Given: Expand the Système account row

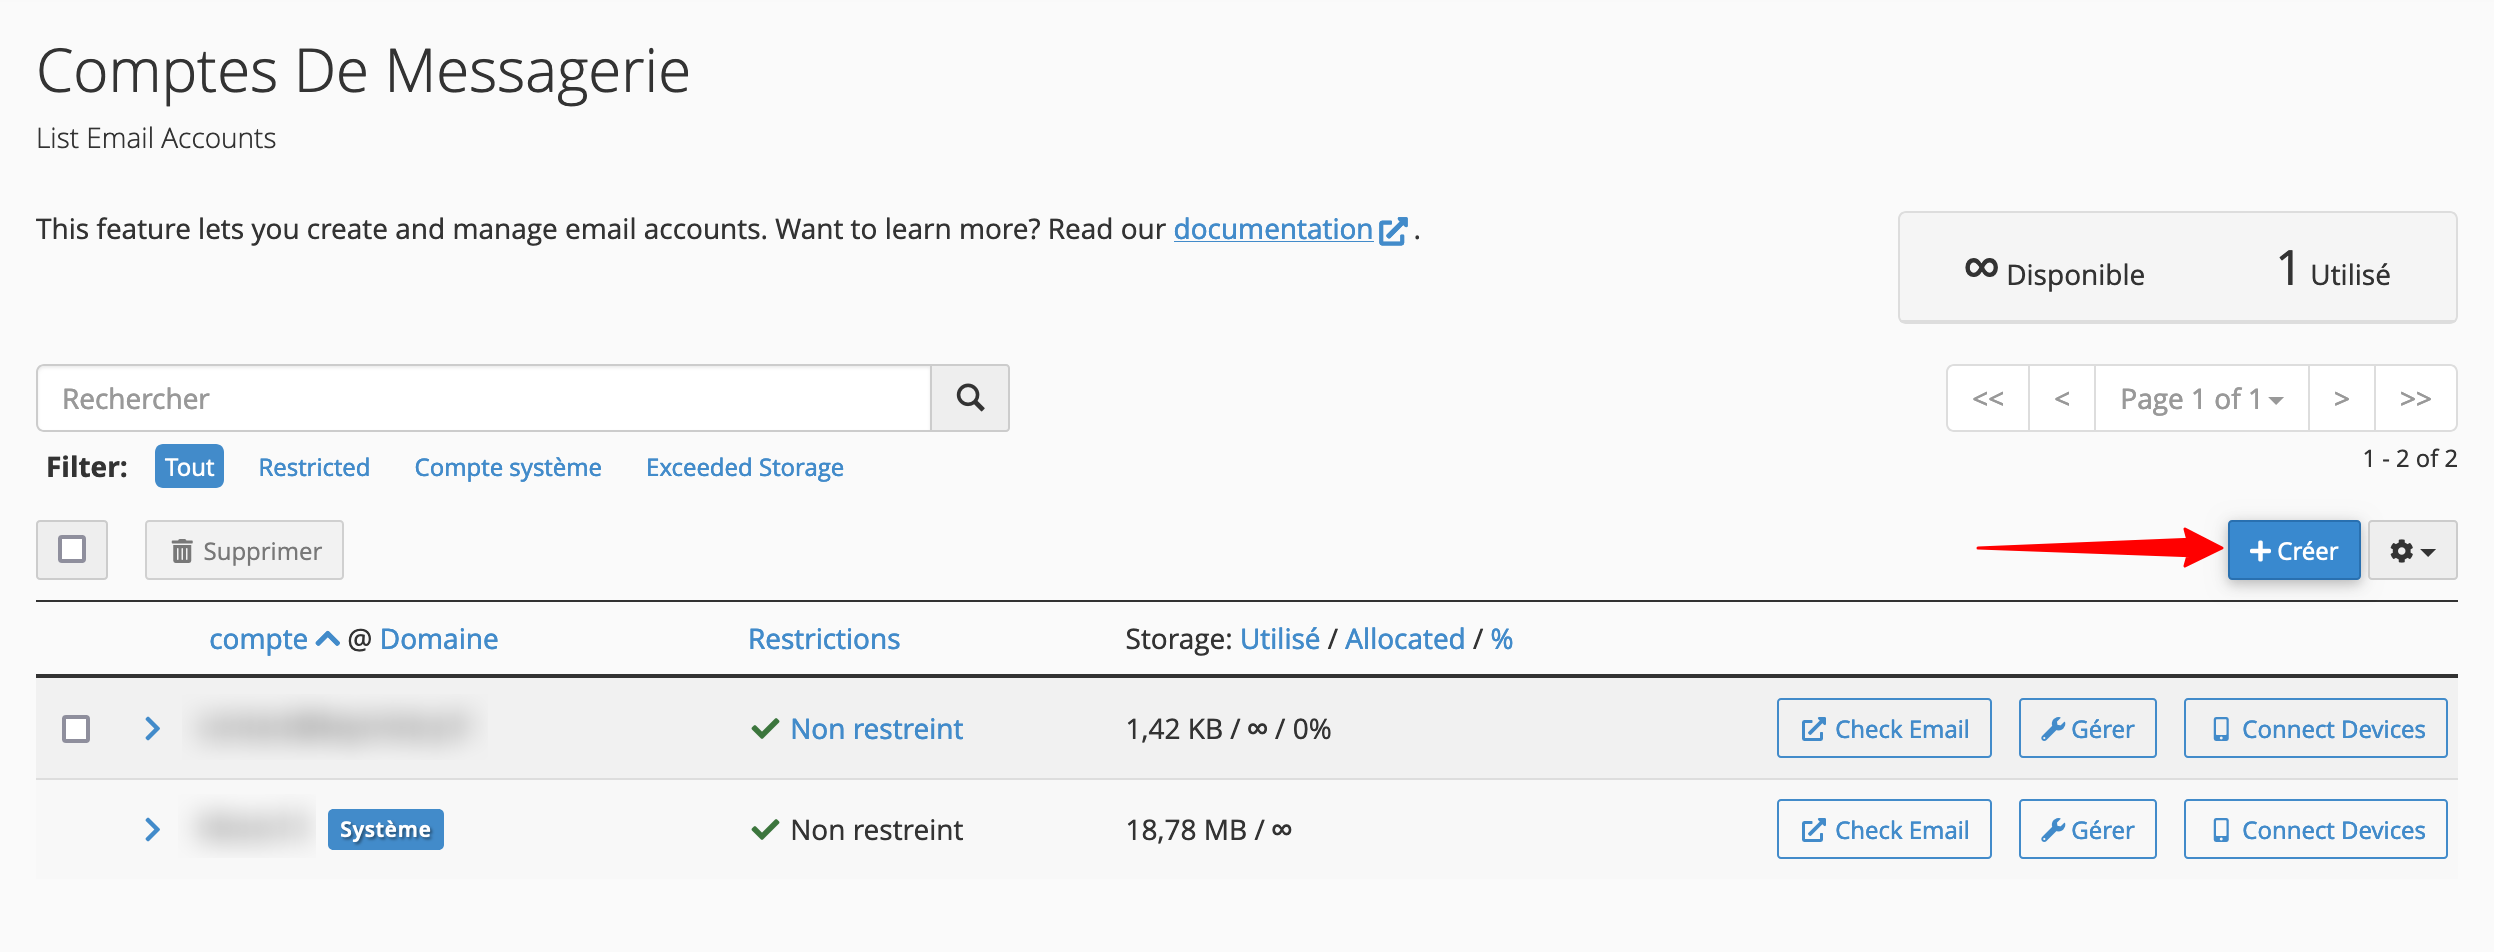Looking at the screenshot, I should coord(152,830).
